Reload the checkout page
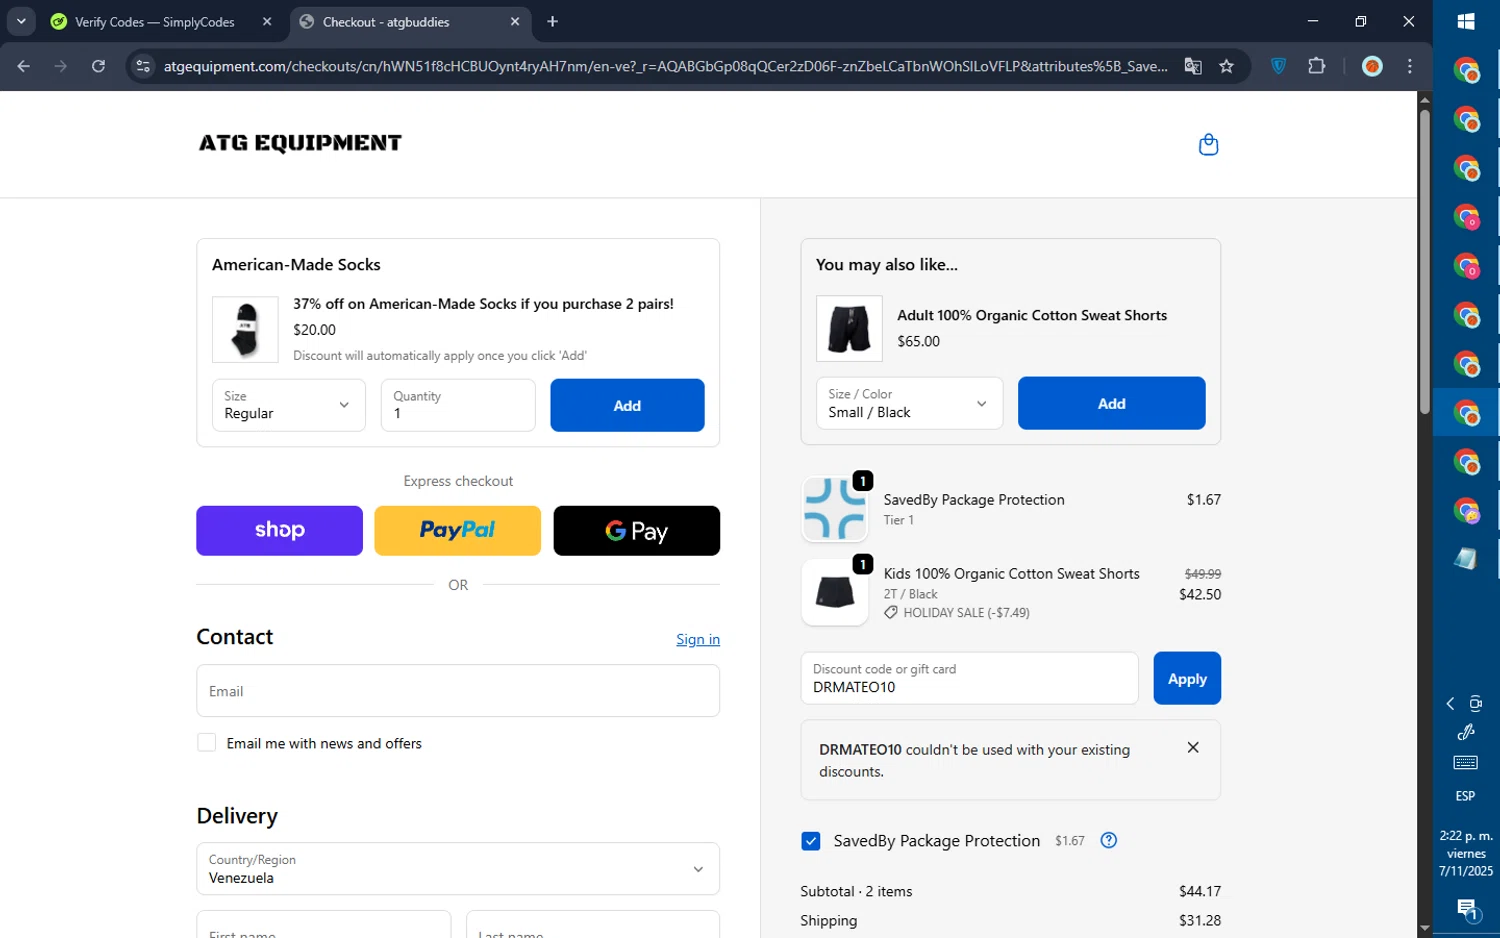 click(98, 66)
